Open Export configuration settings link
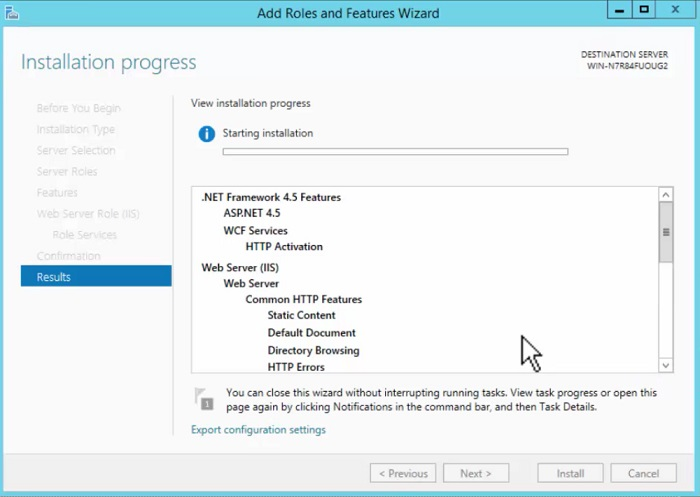Viewport: 700px width, 497px height. [258, 430]
